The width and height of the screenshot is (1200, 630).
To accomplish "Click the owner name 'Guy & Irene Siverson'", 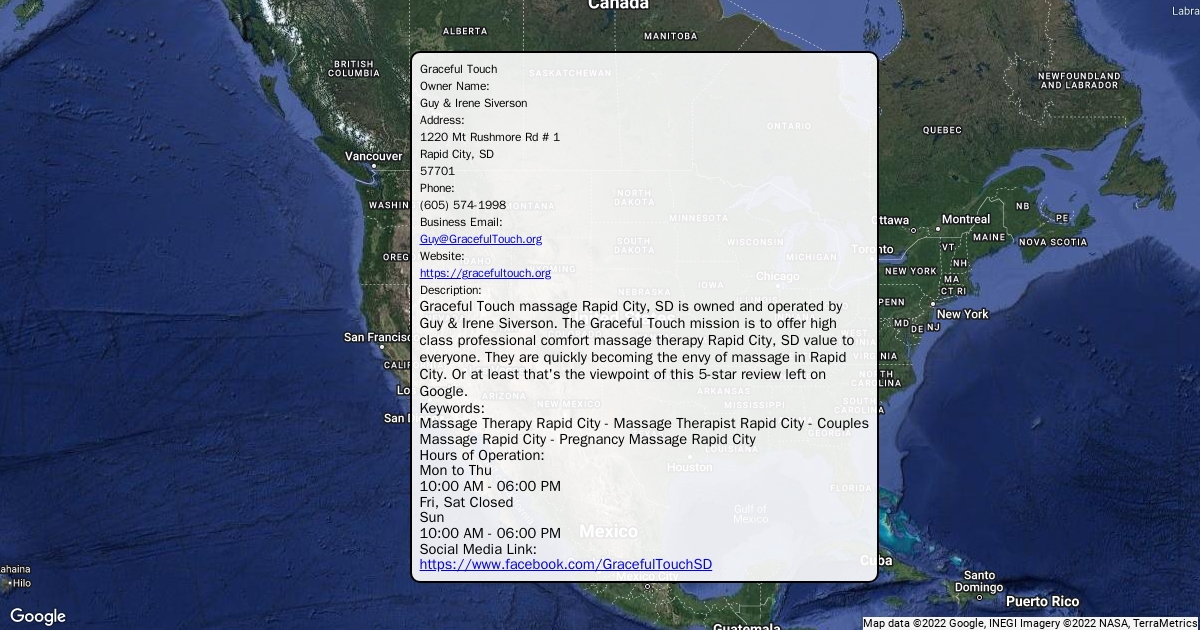I will click(x=473, y=103).
